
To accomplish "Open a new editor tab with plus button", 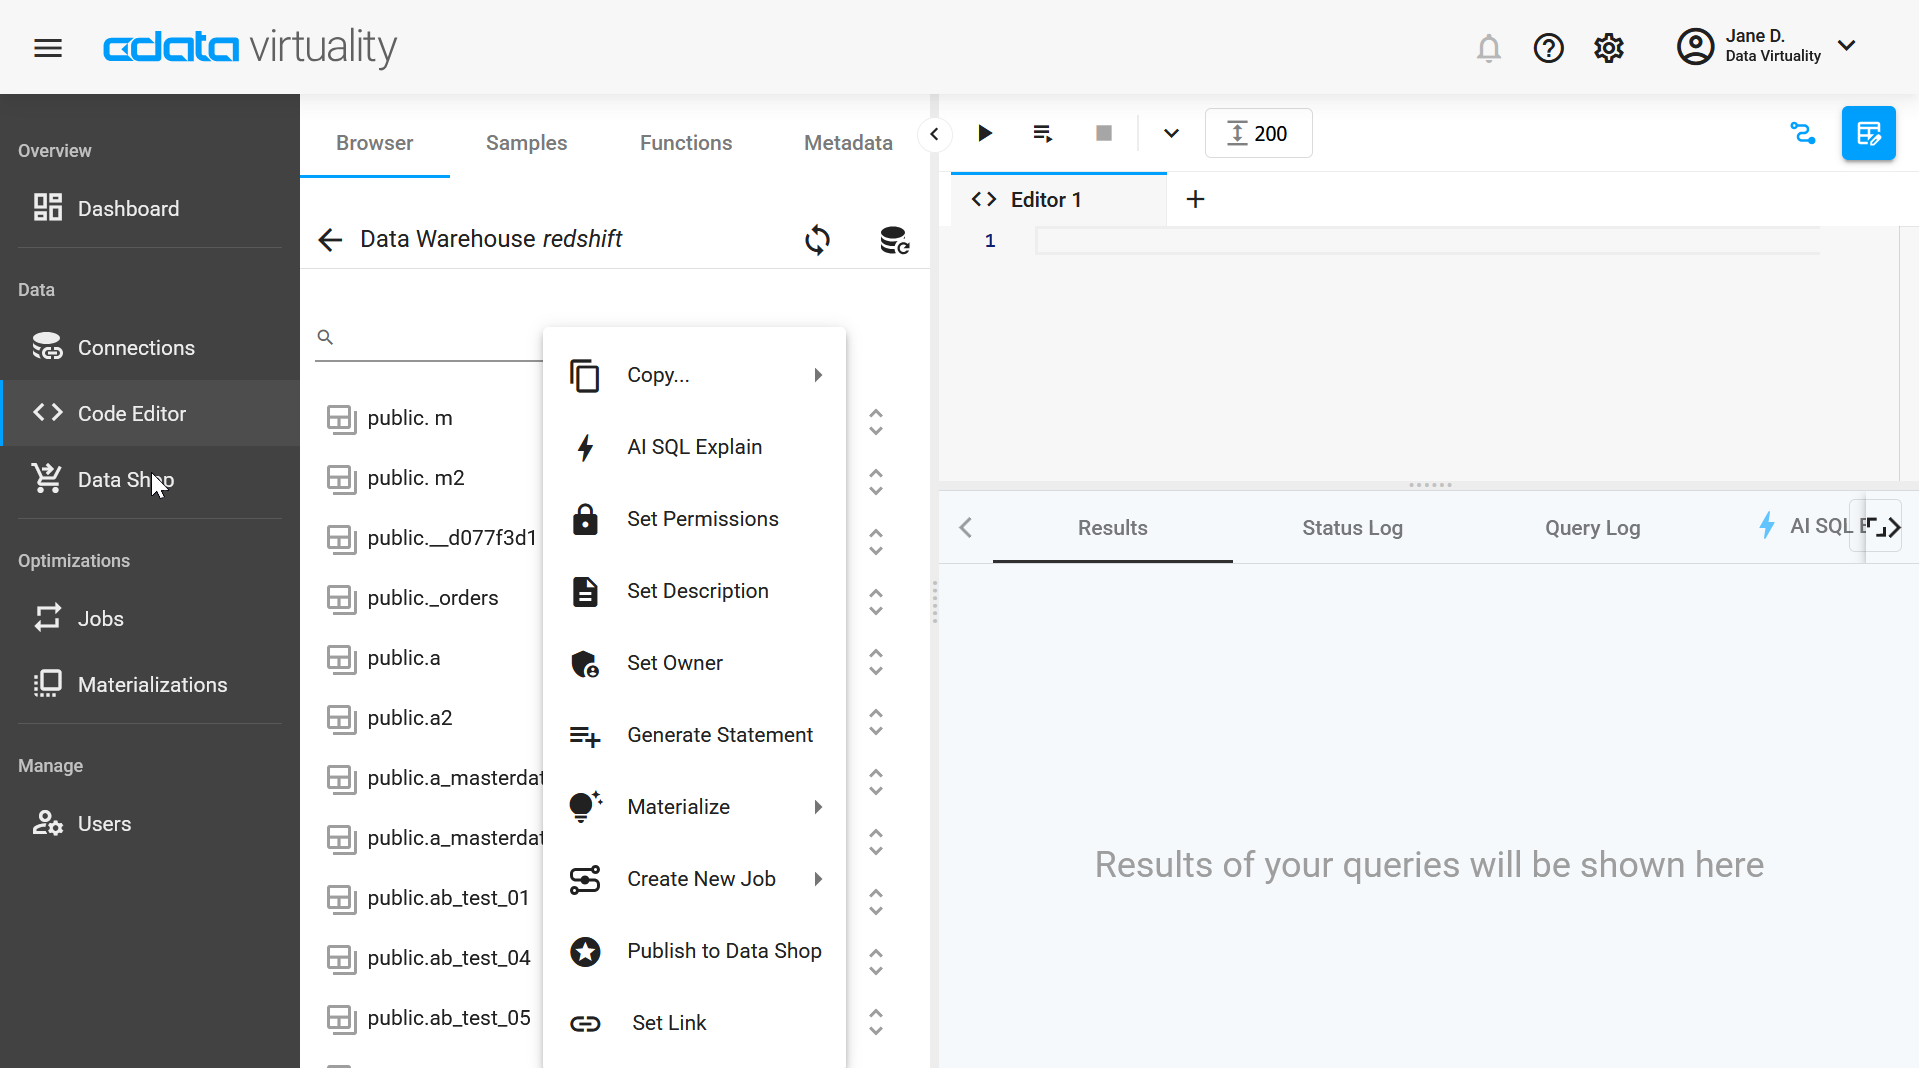I will tap(1194, 198).
